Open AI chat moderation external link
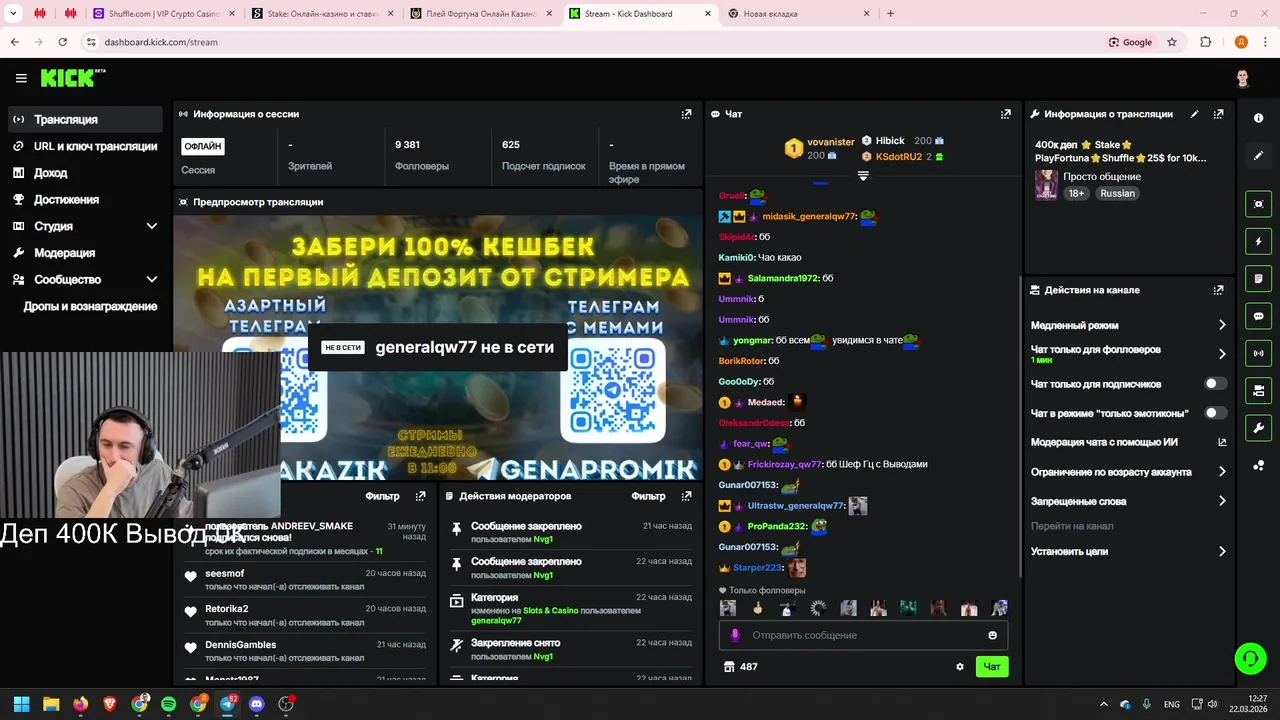 click(x=1222, y=442)
